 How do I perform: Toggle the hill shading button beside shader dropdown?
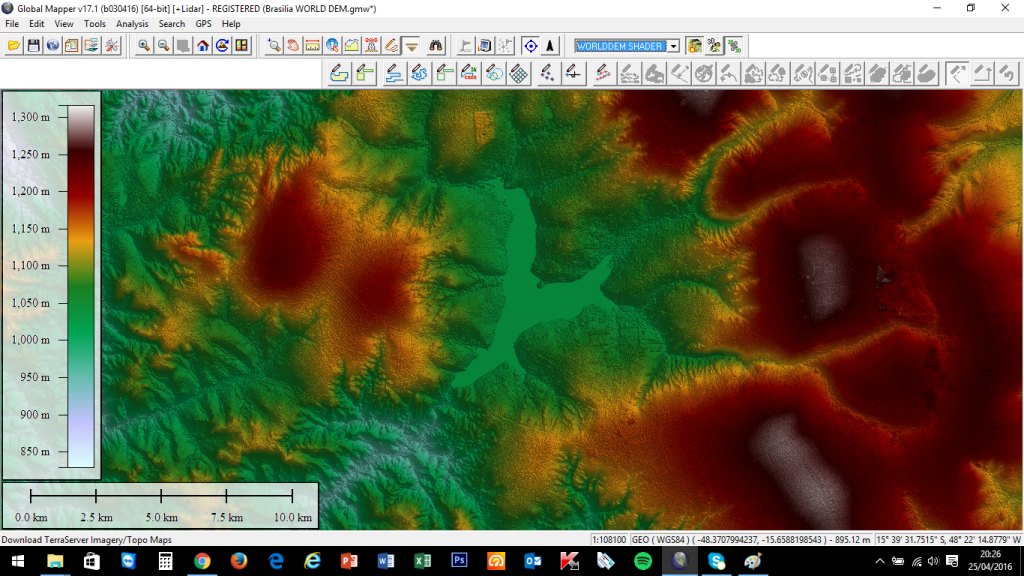[694, 46]
